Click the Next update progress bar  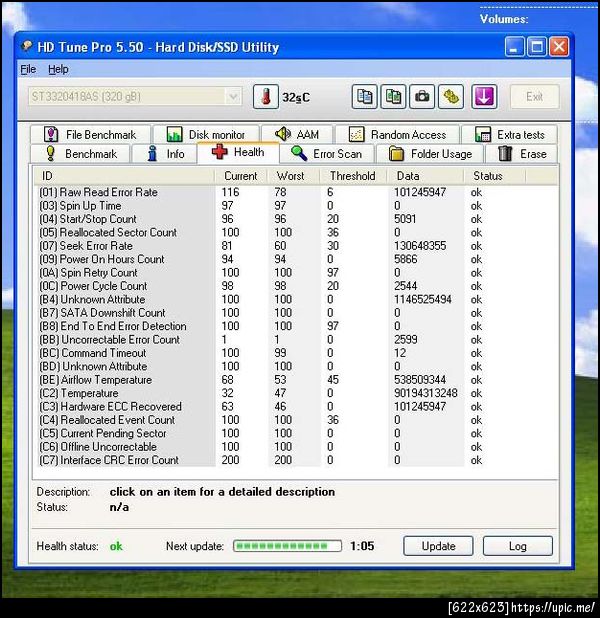(287, 546)
